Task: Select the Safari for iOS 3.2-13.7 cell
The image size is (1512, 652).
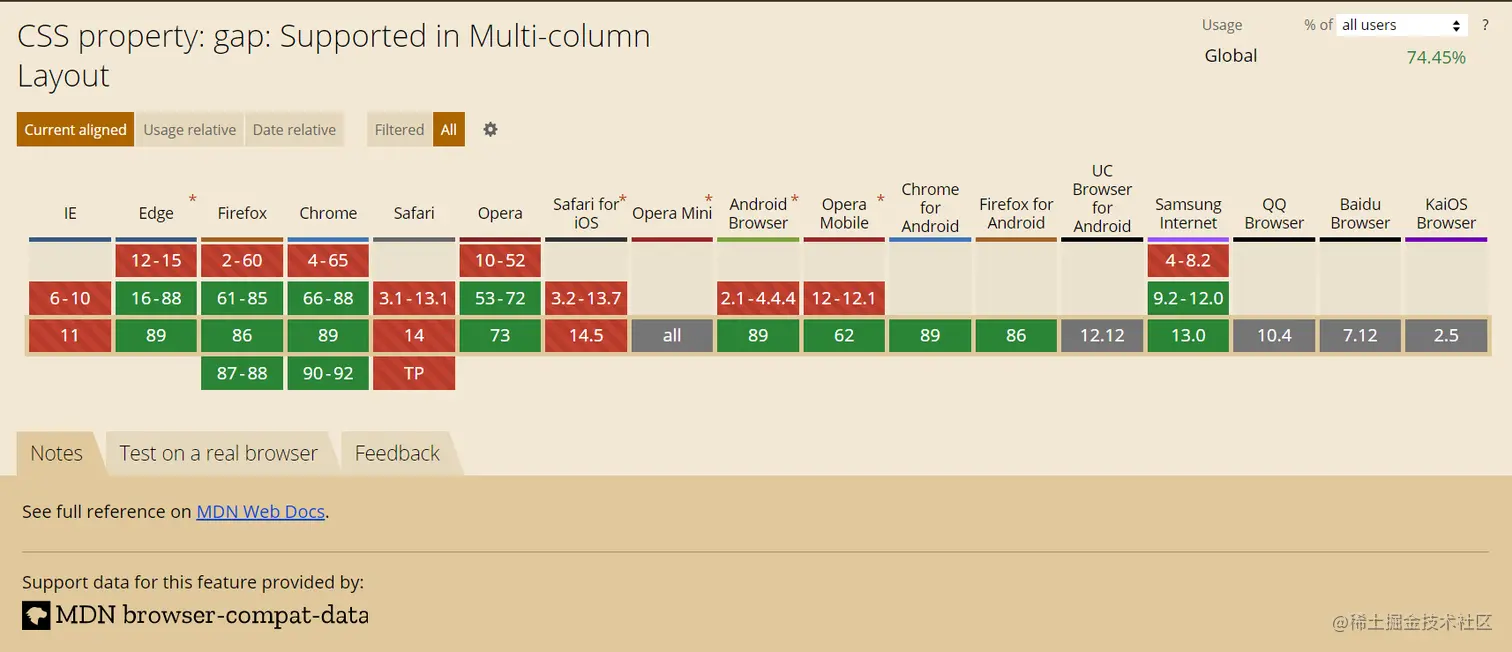Action: point(586,298)
